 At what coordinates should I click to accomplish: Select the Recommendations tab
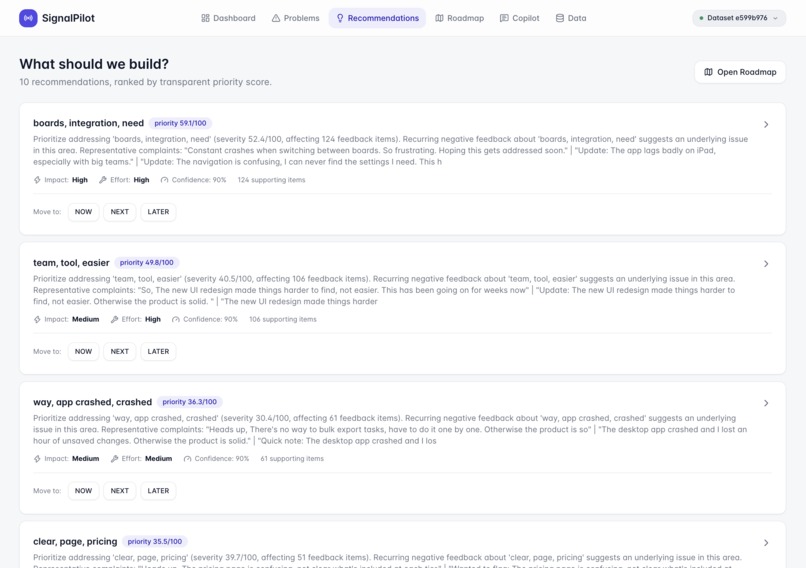click(x=377, y=18)
